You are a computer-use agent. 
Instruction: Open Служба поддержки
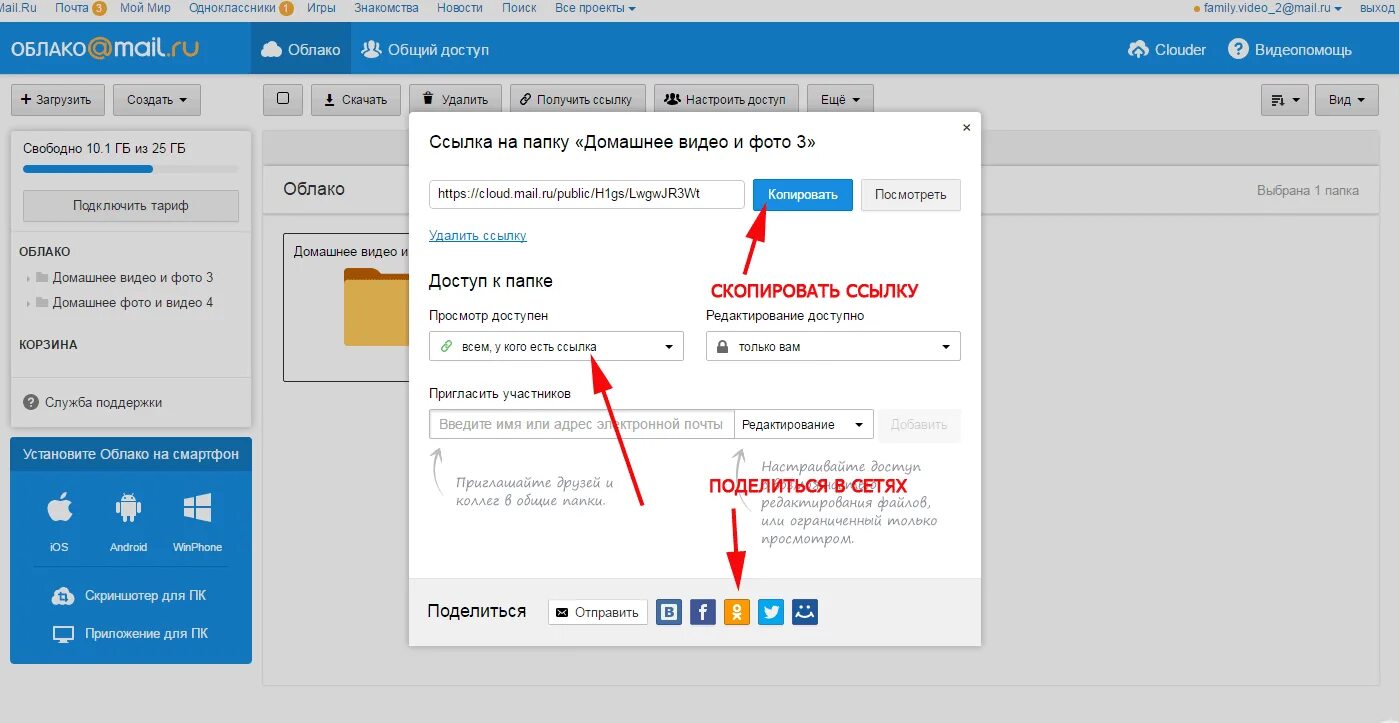(92, 403)
